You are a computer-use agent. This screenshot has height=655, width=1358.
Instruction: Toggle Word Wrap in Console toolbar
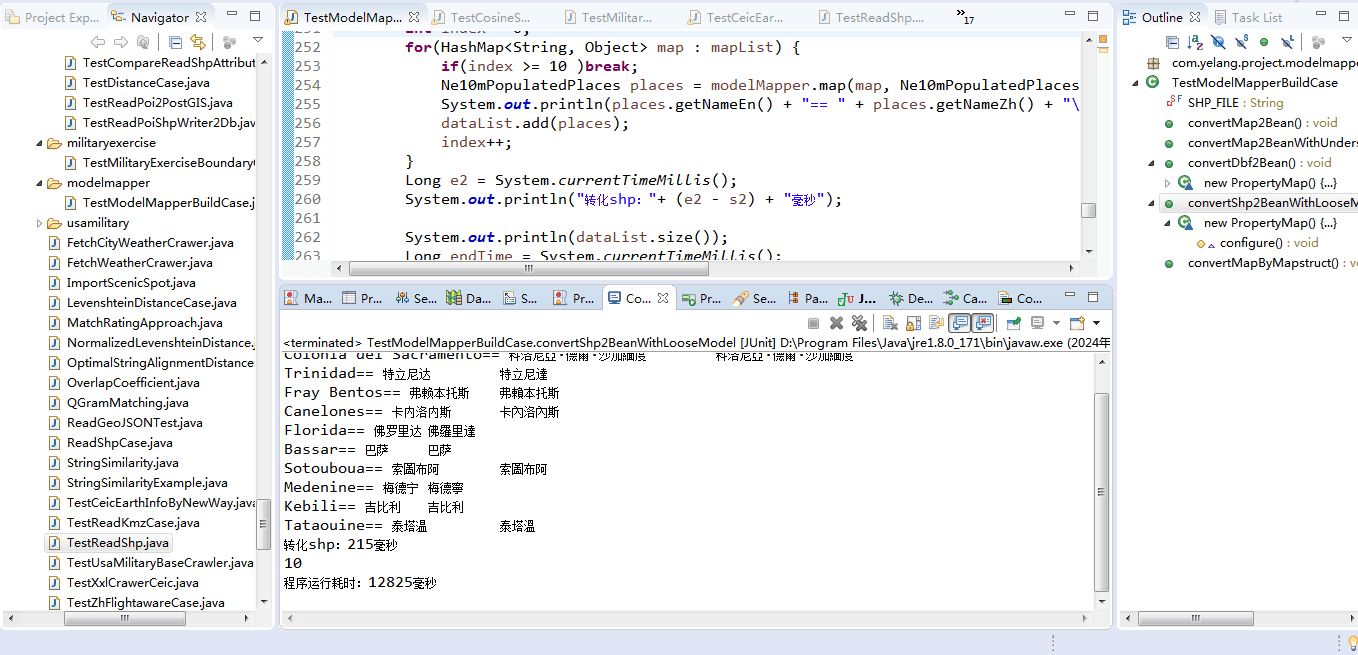(x=935, y=323)
